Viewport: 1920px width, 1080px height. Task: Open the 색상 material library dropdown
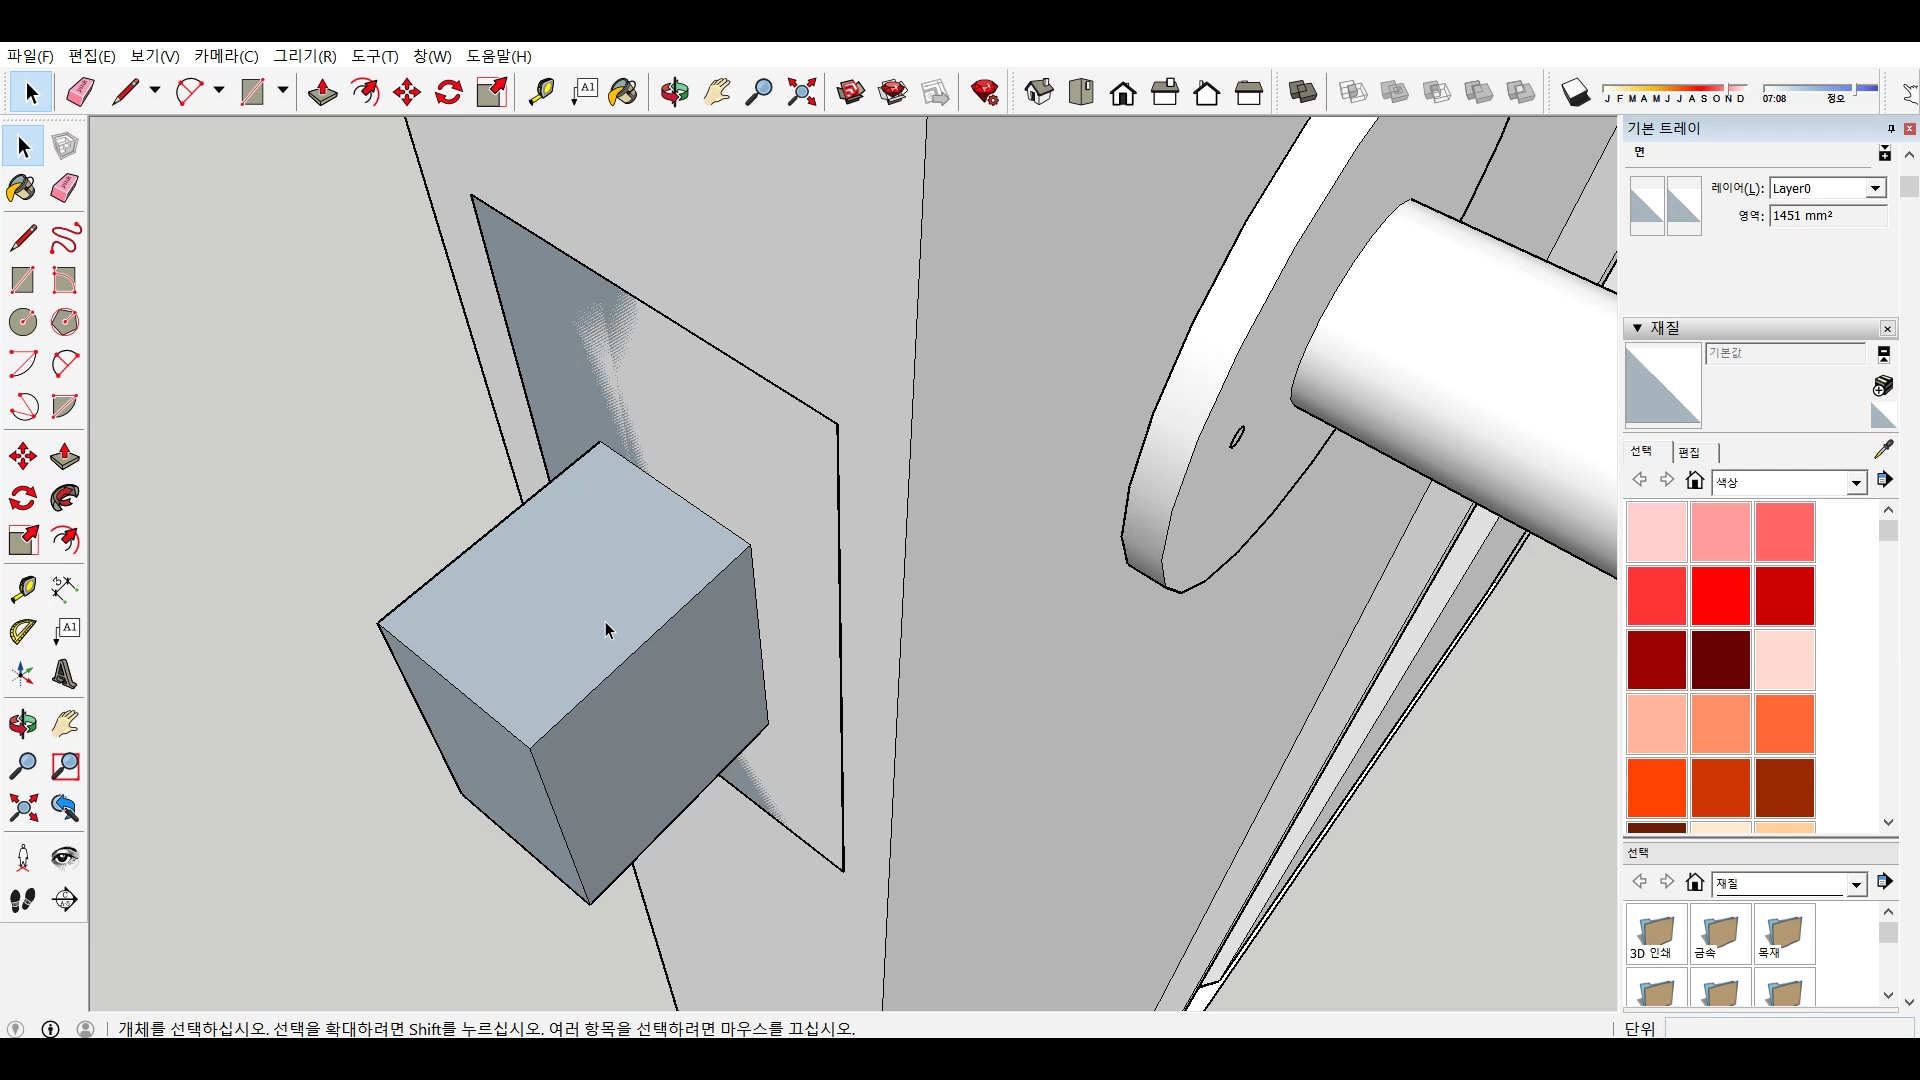[1856, 483]
